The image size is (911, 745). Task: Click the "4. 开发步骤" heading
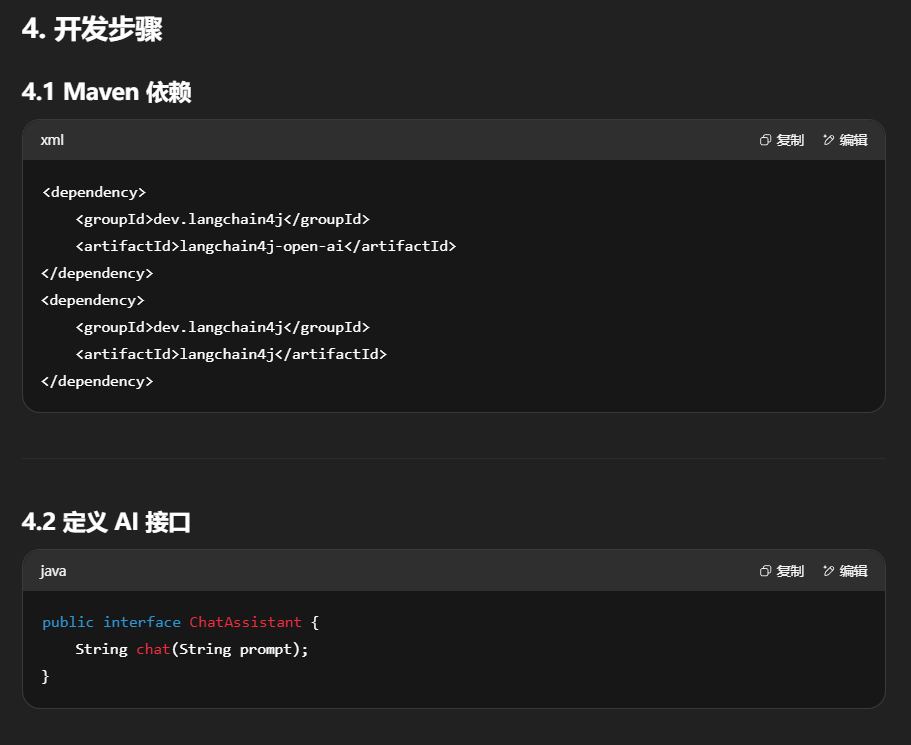pyautogui.click(x=92, y=29)
